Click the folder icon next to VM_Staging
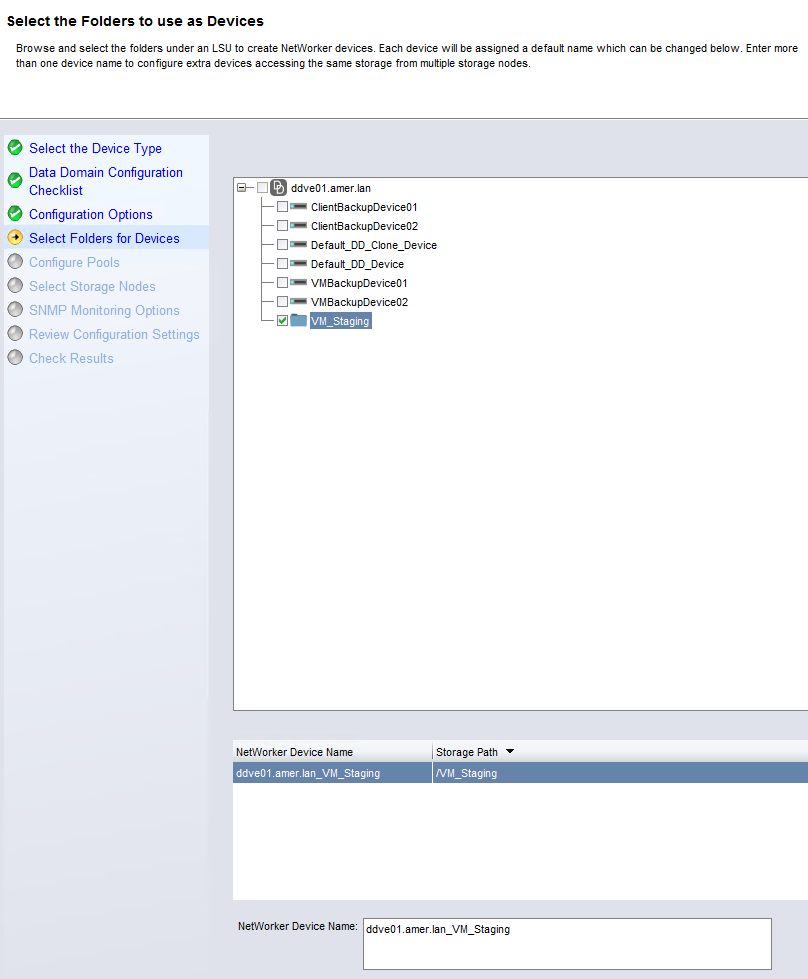808x979 pixels. [300, 320]
